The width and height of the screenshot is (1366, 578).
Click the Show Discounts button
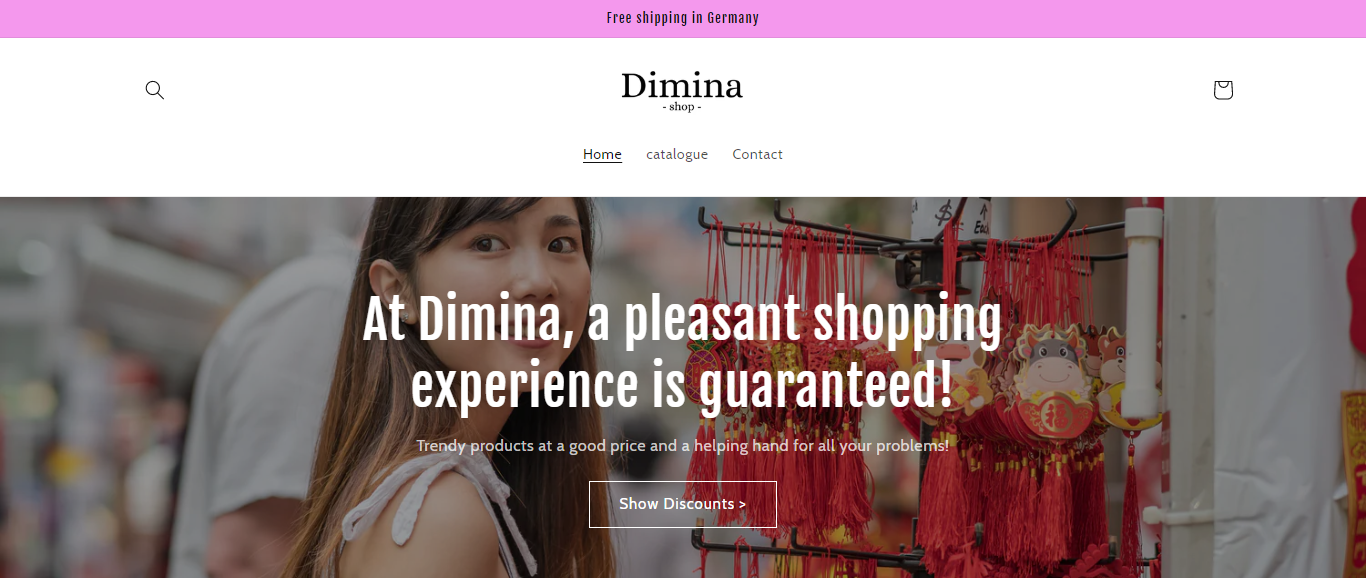tap(683, 504)
